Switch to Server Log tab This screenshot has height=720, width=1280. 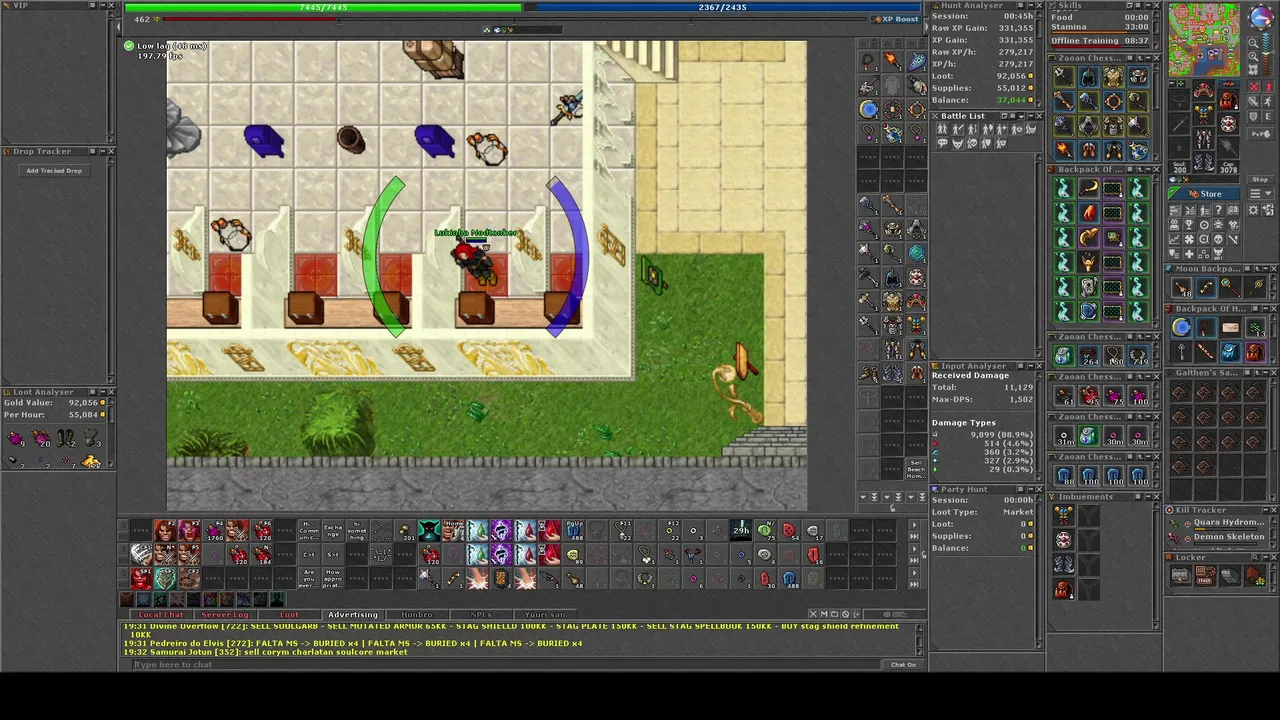click(x=225, y=614)
